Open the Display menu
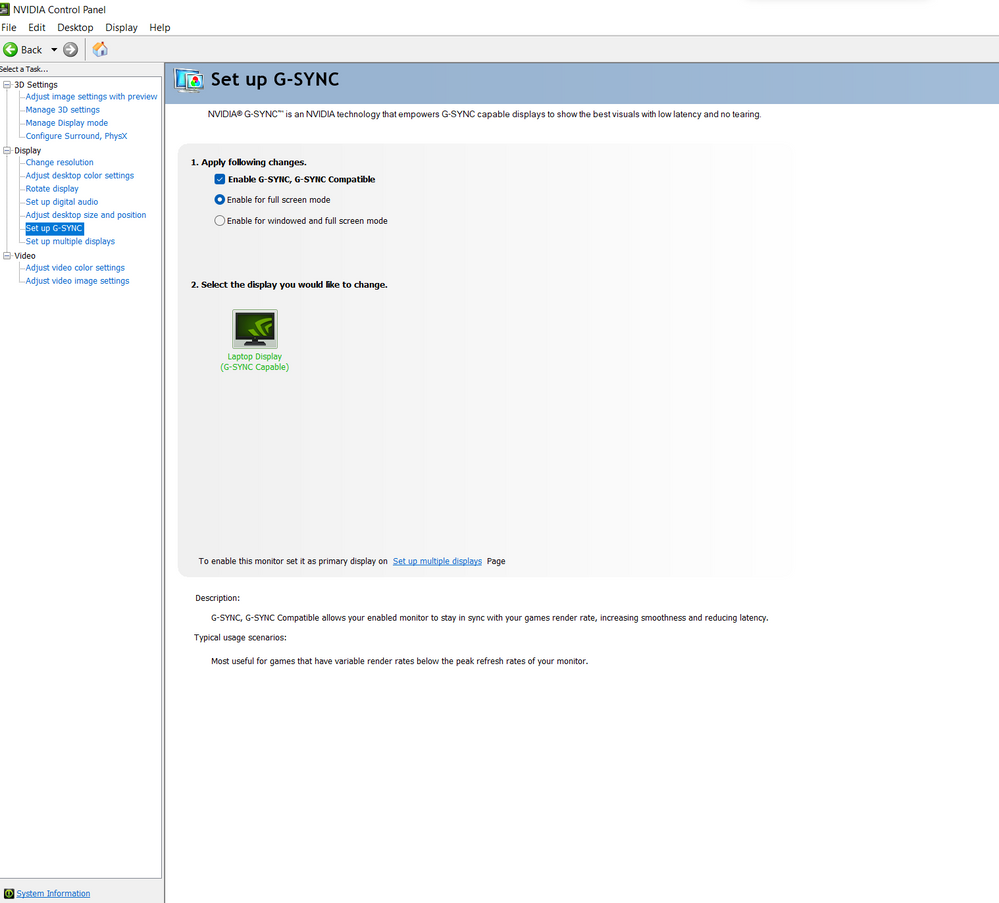 point(121,27)
